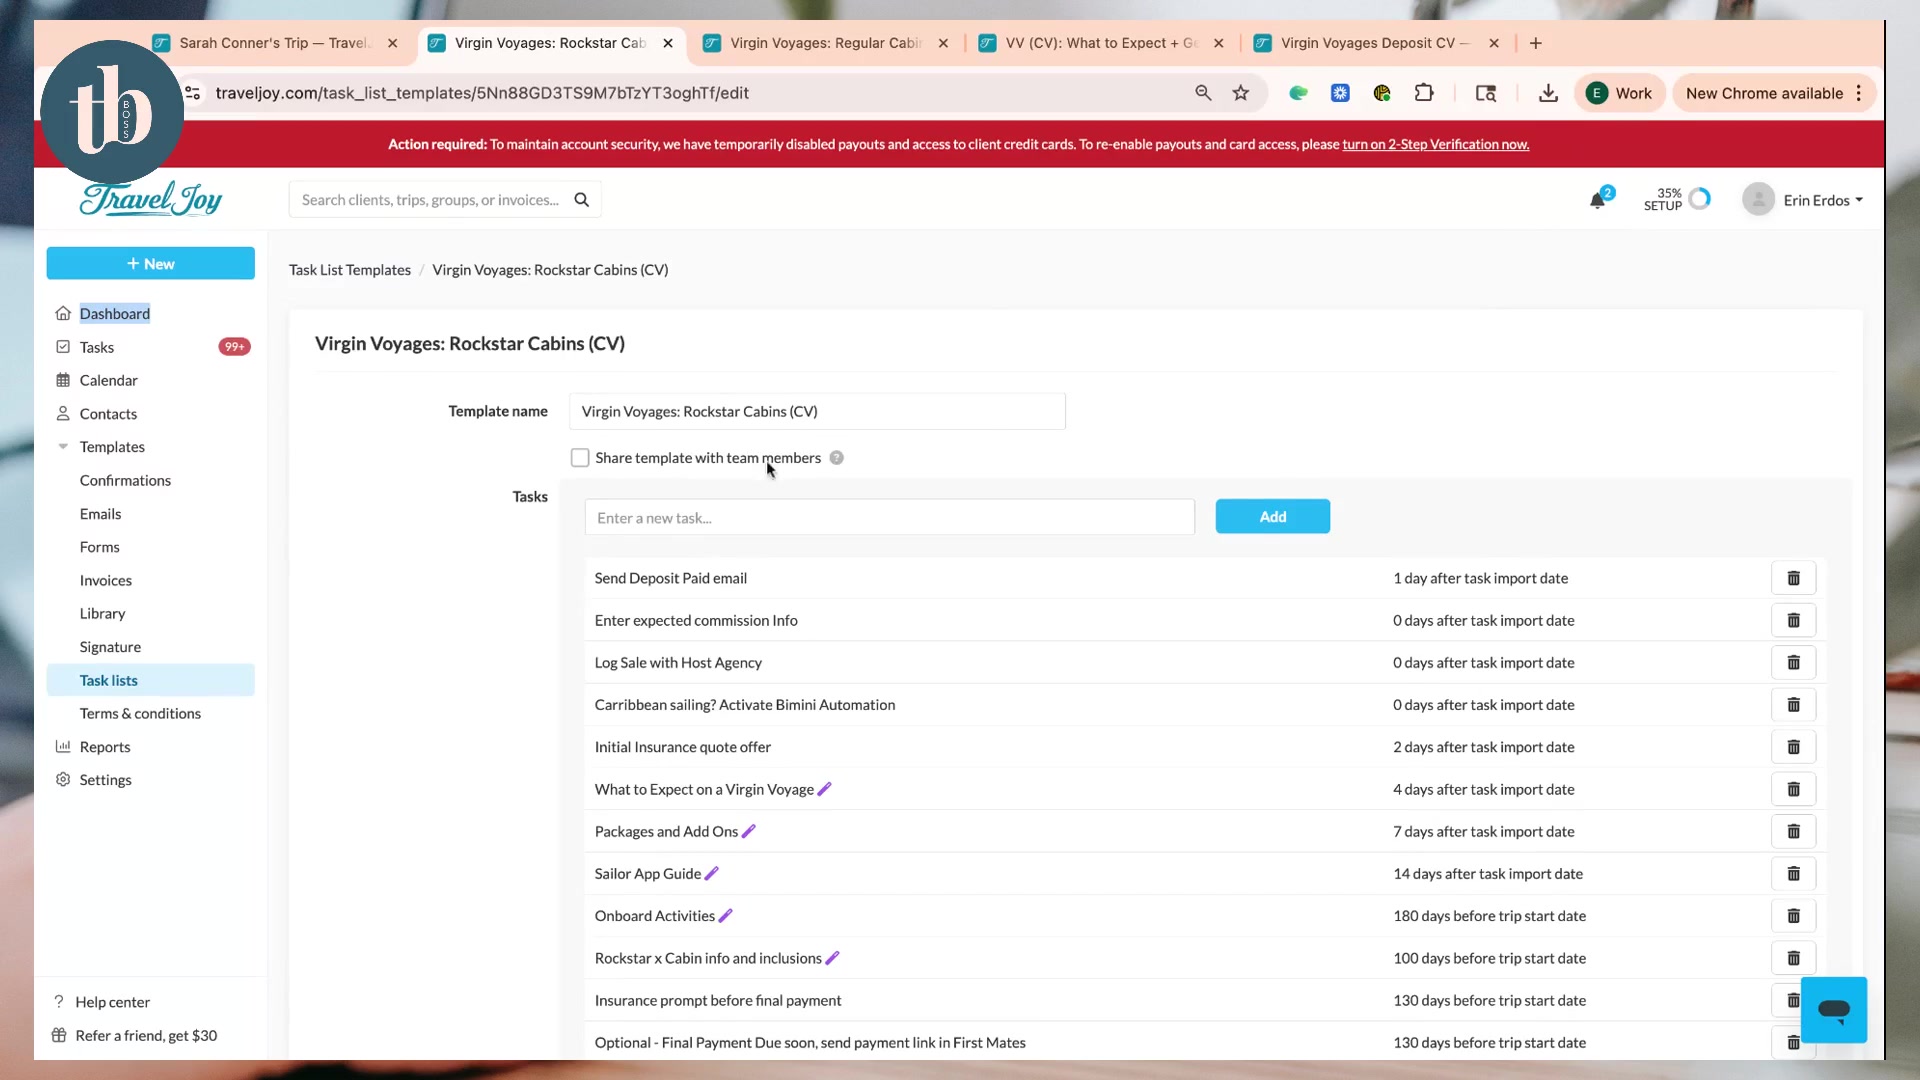
Task: Enable Share template with team members
Action: coord(580,458)
